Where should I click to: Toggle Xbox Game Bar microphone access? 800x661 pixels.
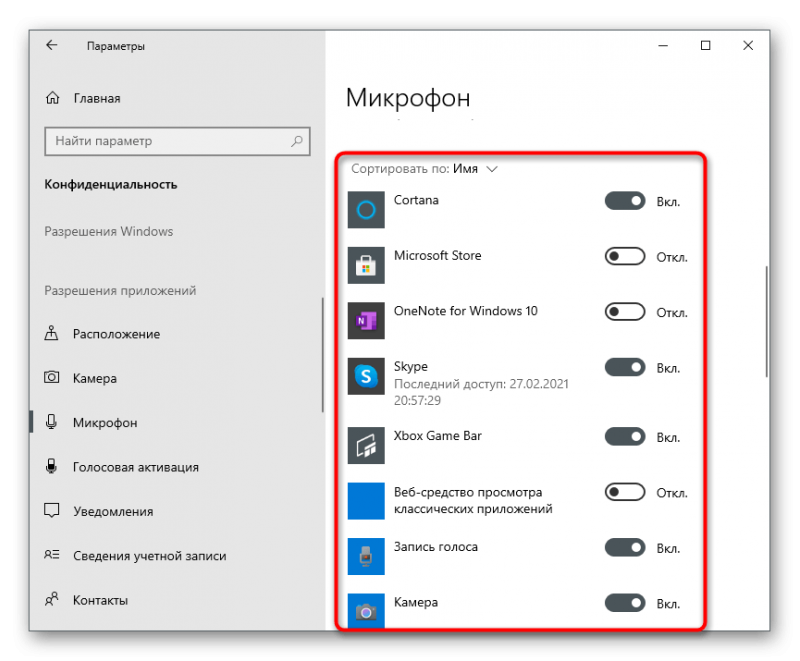(625, 437)
